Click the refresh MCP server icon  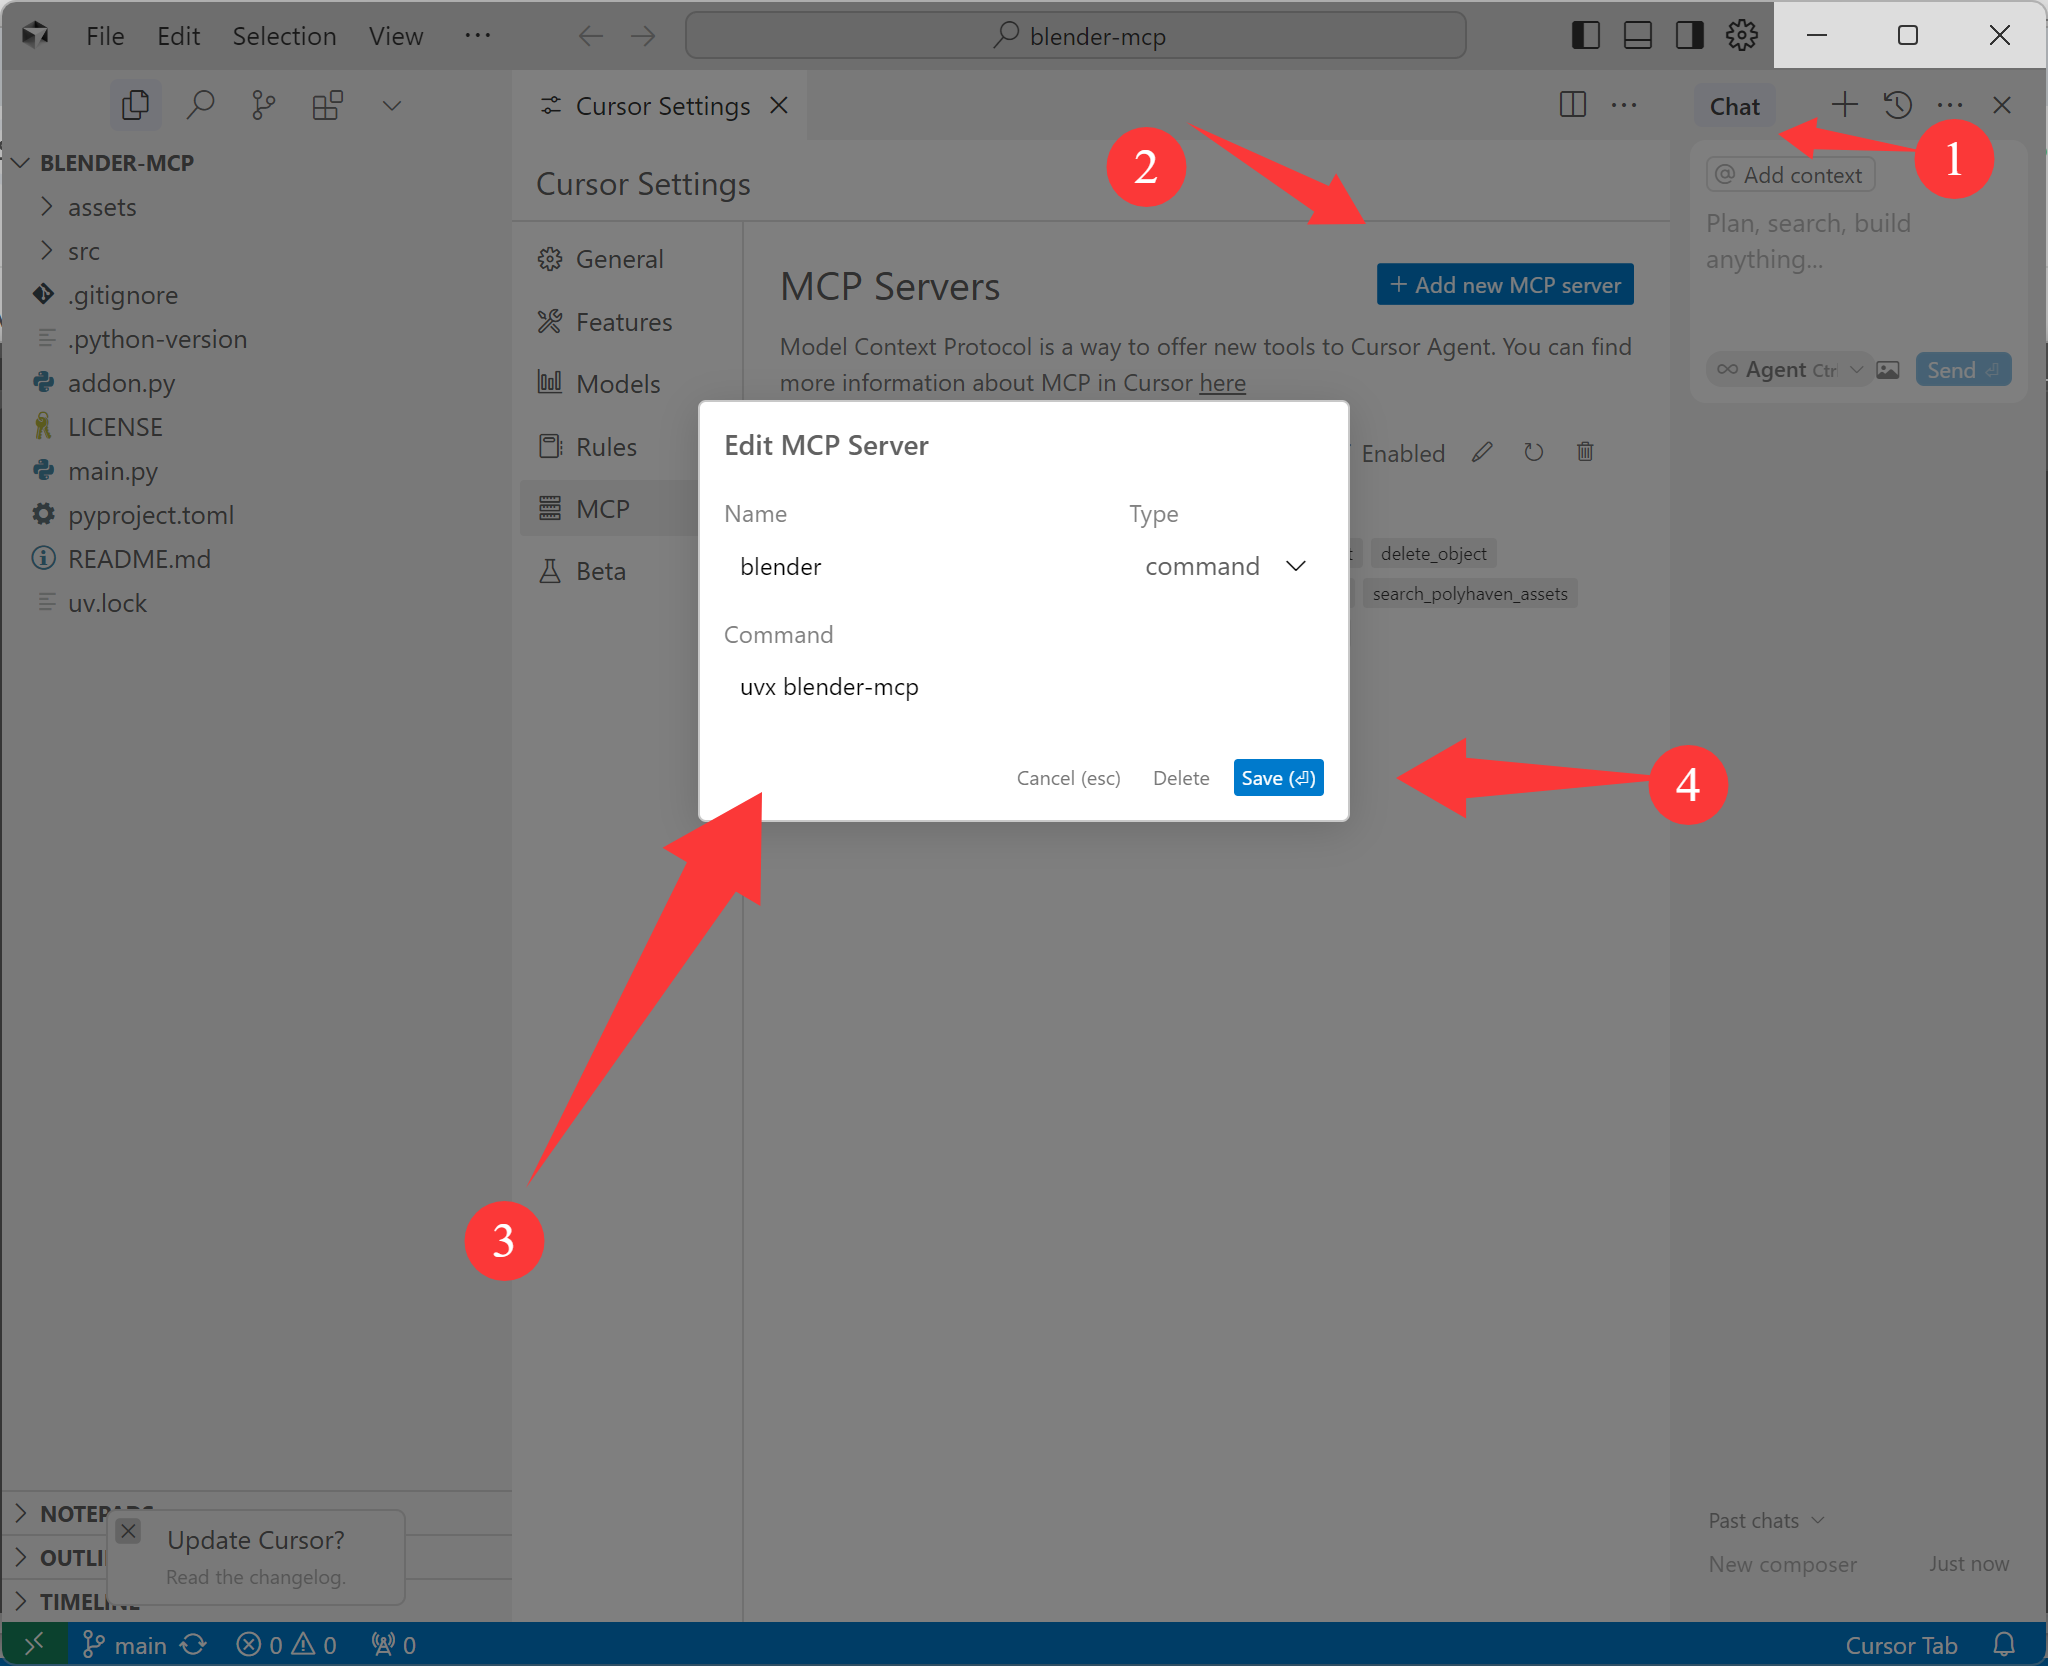coord(1531,452)
